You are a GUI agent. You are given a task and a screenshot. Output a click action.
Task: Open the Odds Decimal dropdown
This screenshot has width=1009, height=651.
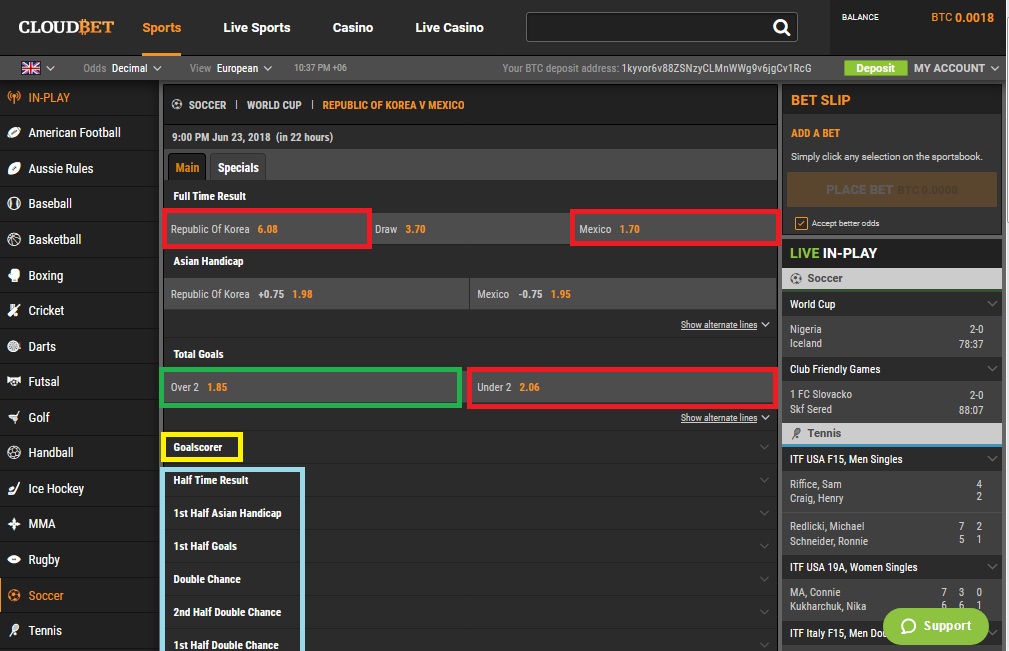pyautogui.click(x=122, y=68)
